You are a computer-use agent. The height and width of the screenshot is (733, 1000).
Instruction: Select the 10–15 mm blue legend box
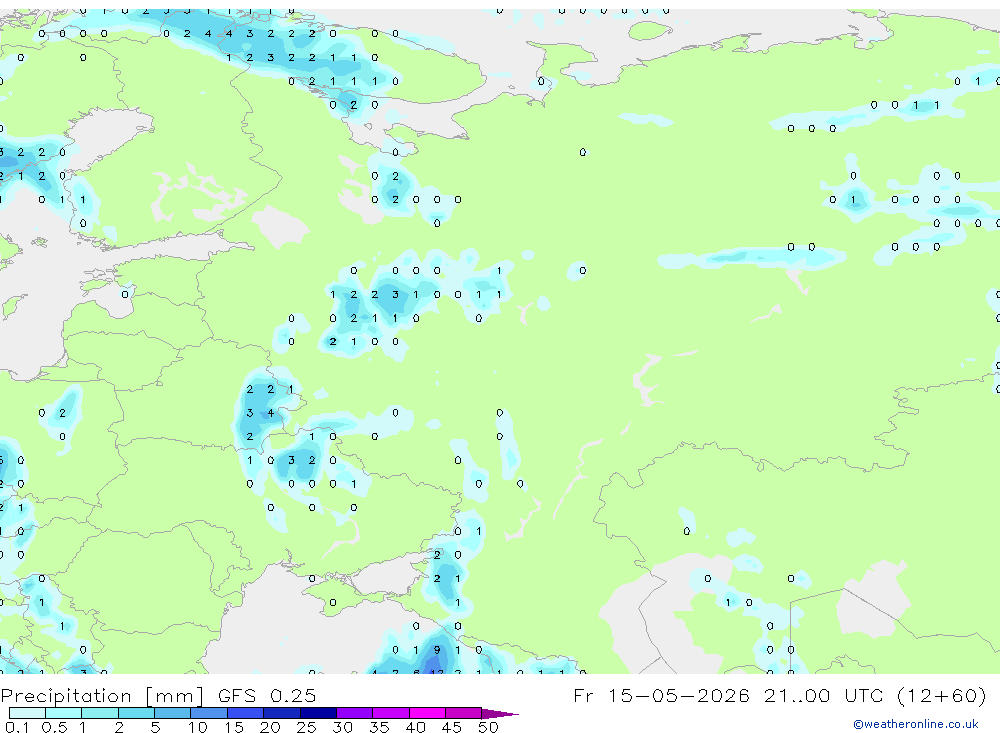(209, 713)
